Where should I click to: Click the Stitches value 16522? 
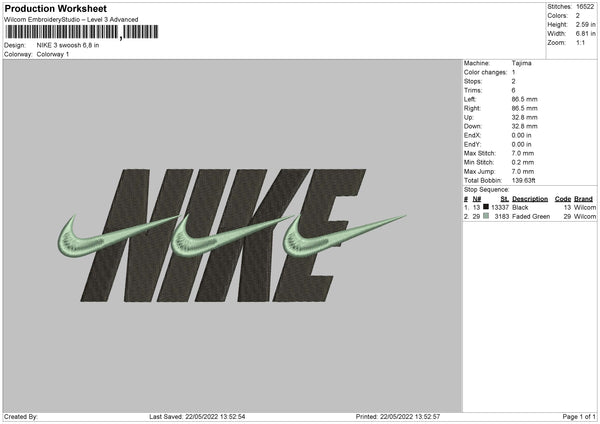point(585,7)
